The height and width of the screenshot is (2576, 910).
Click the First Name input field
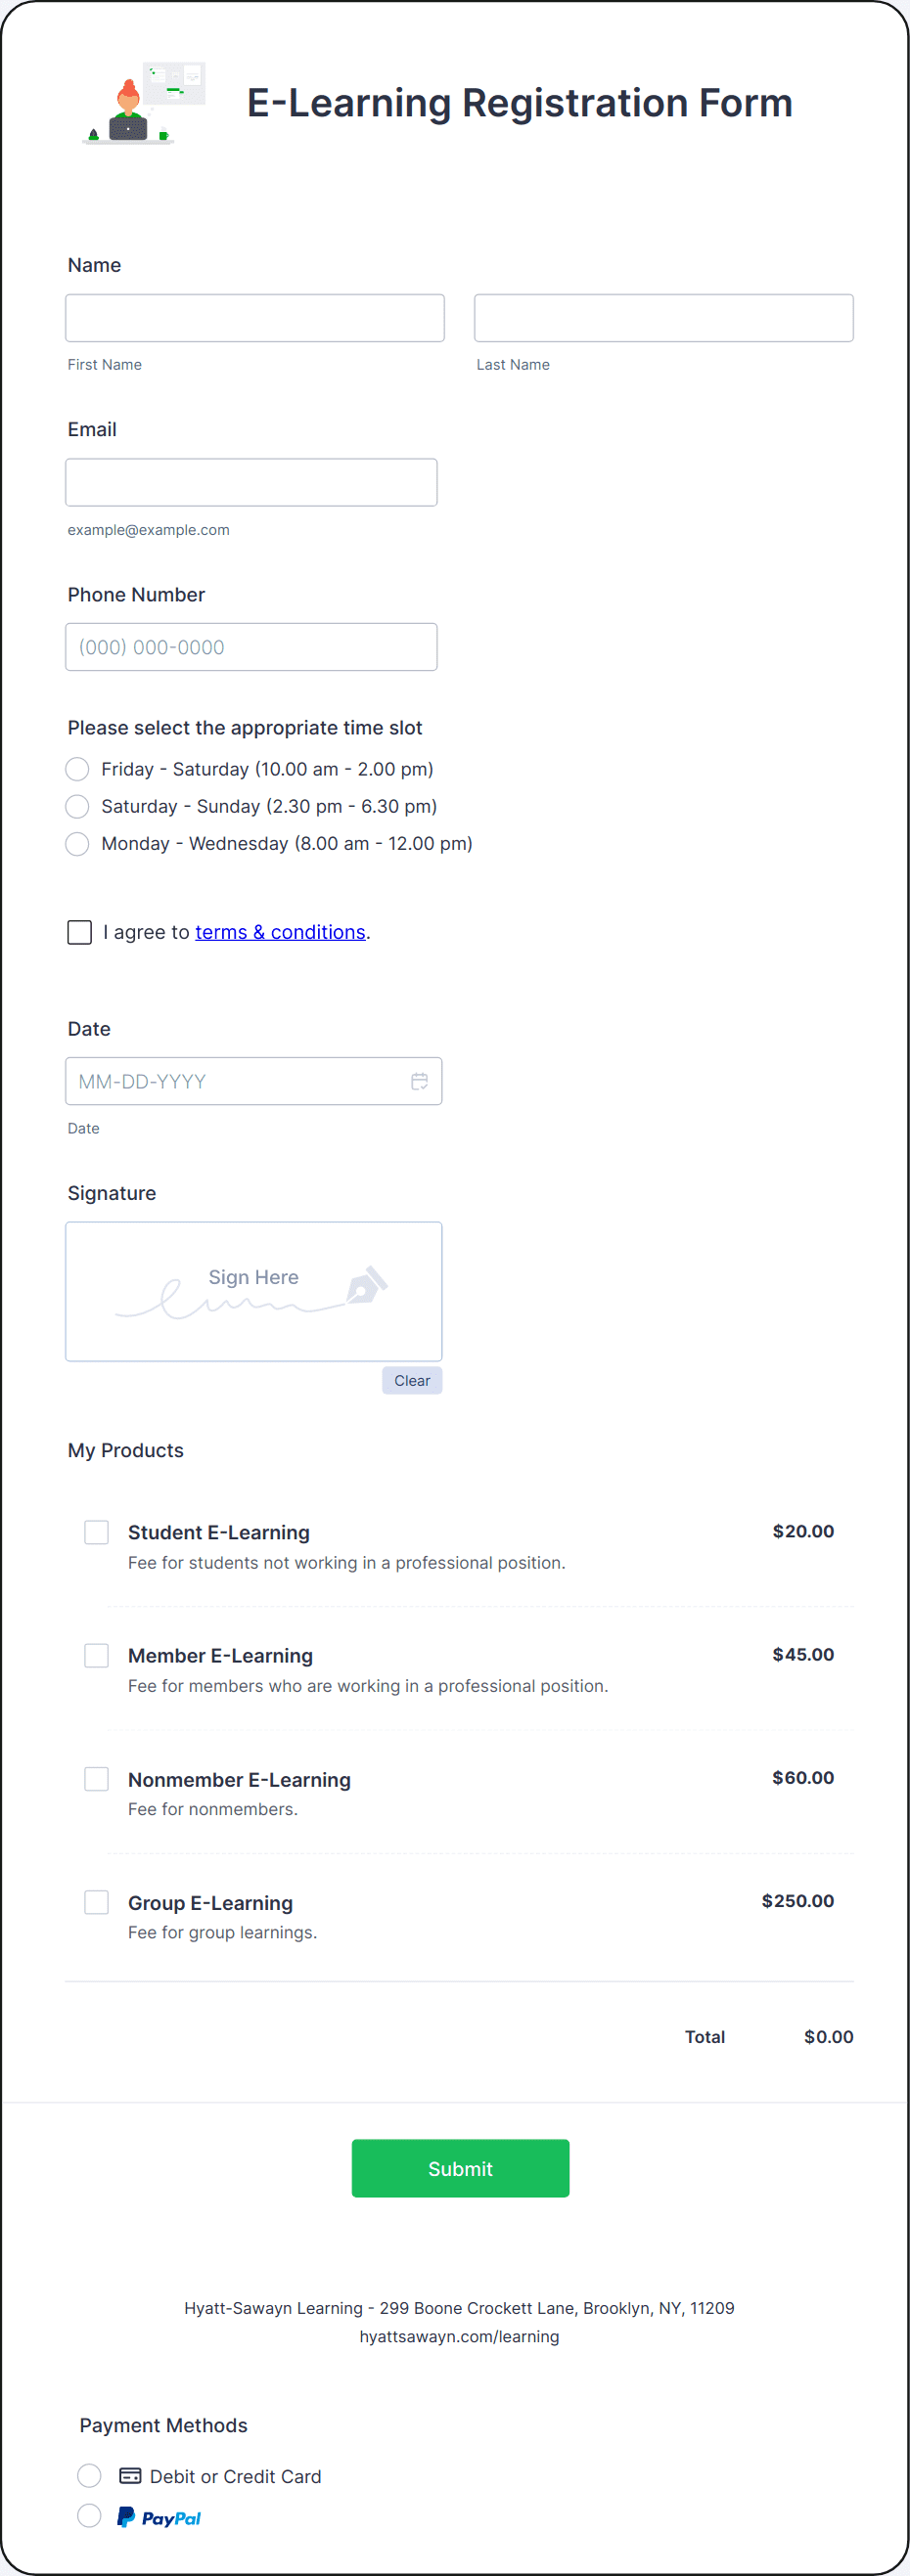coord(254,317)
